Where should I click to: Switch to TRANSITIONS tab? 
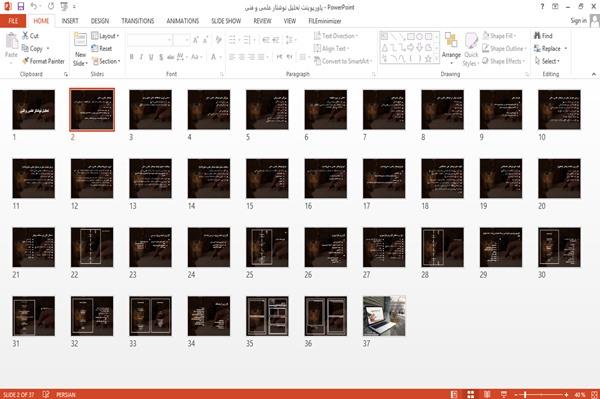coord(138,21)
